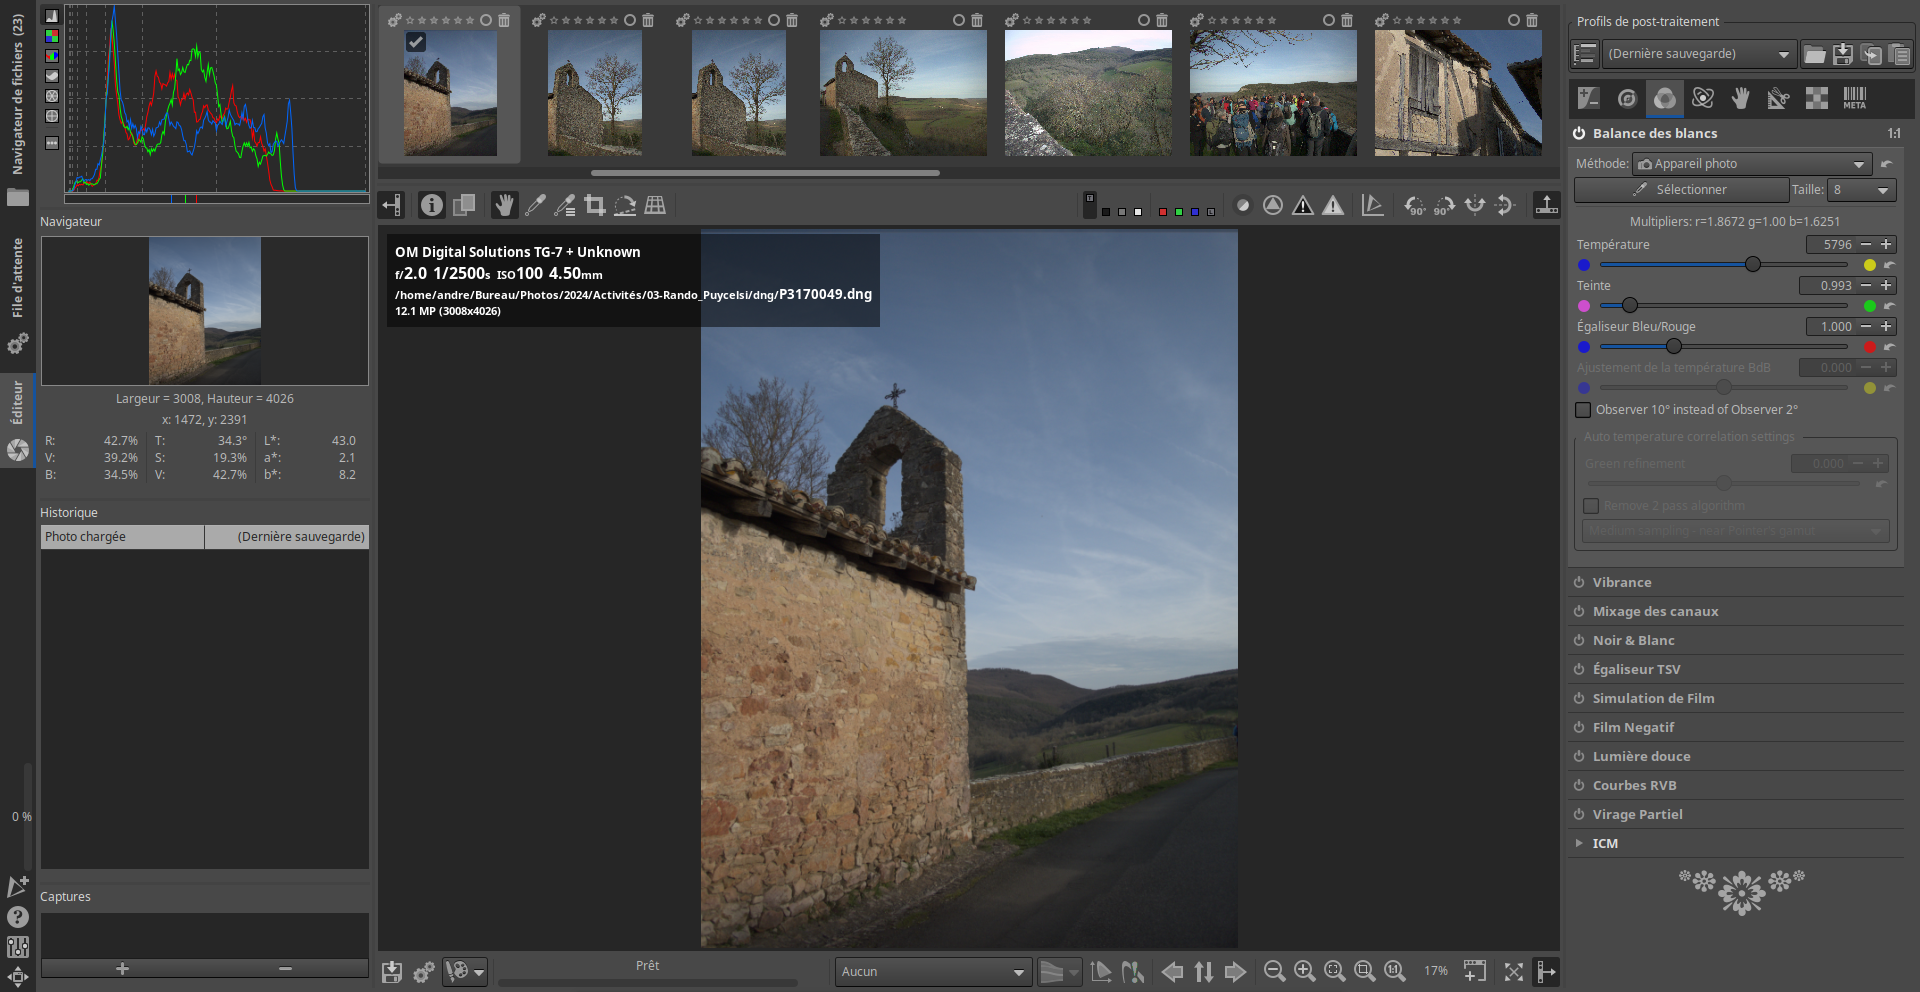
Task: Select the straighten horizon tool
Action: pyautogui.click(x=625, y=206)
